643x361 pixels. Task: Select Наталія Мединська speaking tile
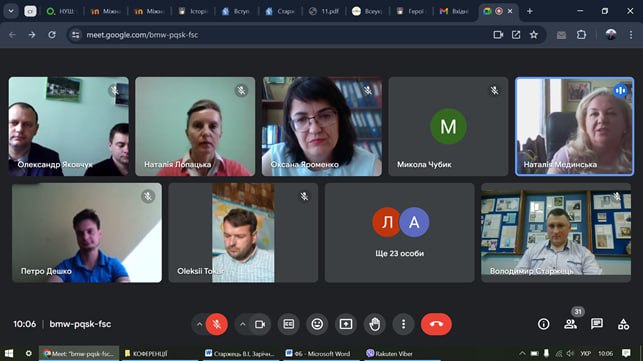pos(575,126)
